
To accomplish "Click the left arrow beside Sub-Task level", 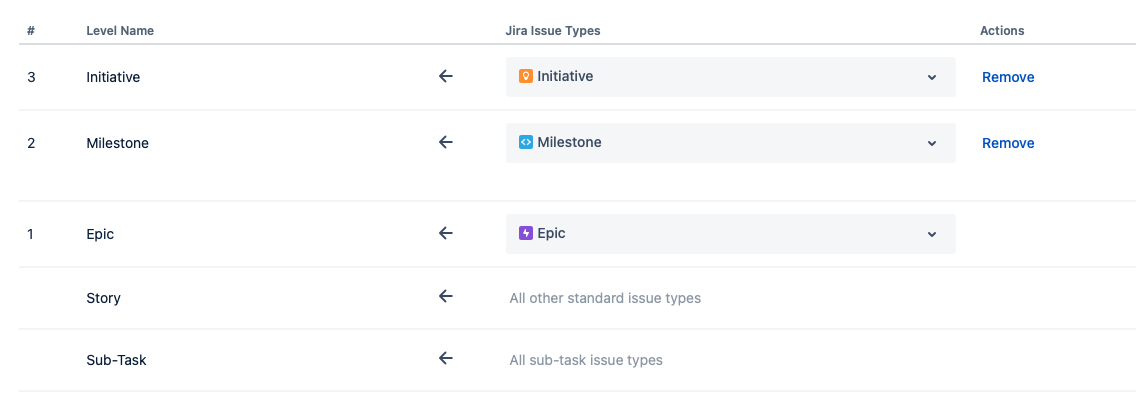I will pyautogui.click(x=446, y=358).
